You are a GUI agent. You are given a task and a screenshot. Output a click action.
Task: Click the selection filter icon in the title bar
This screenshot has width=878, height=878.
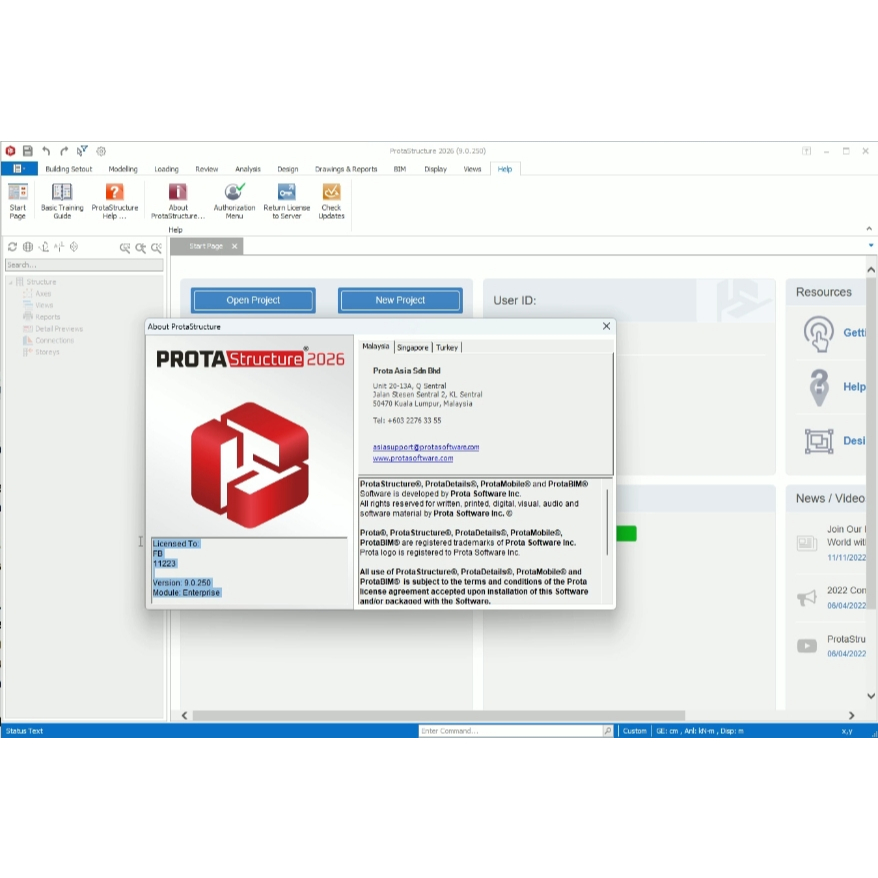point(82,151)
